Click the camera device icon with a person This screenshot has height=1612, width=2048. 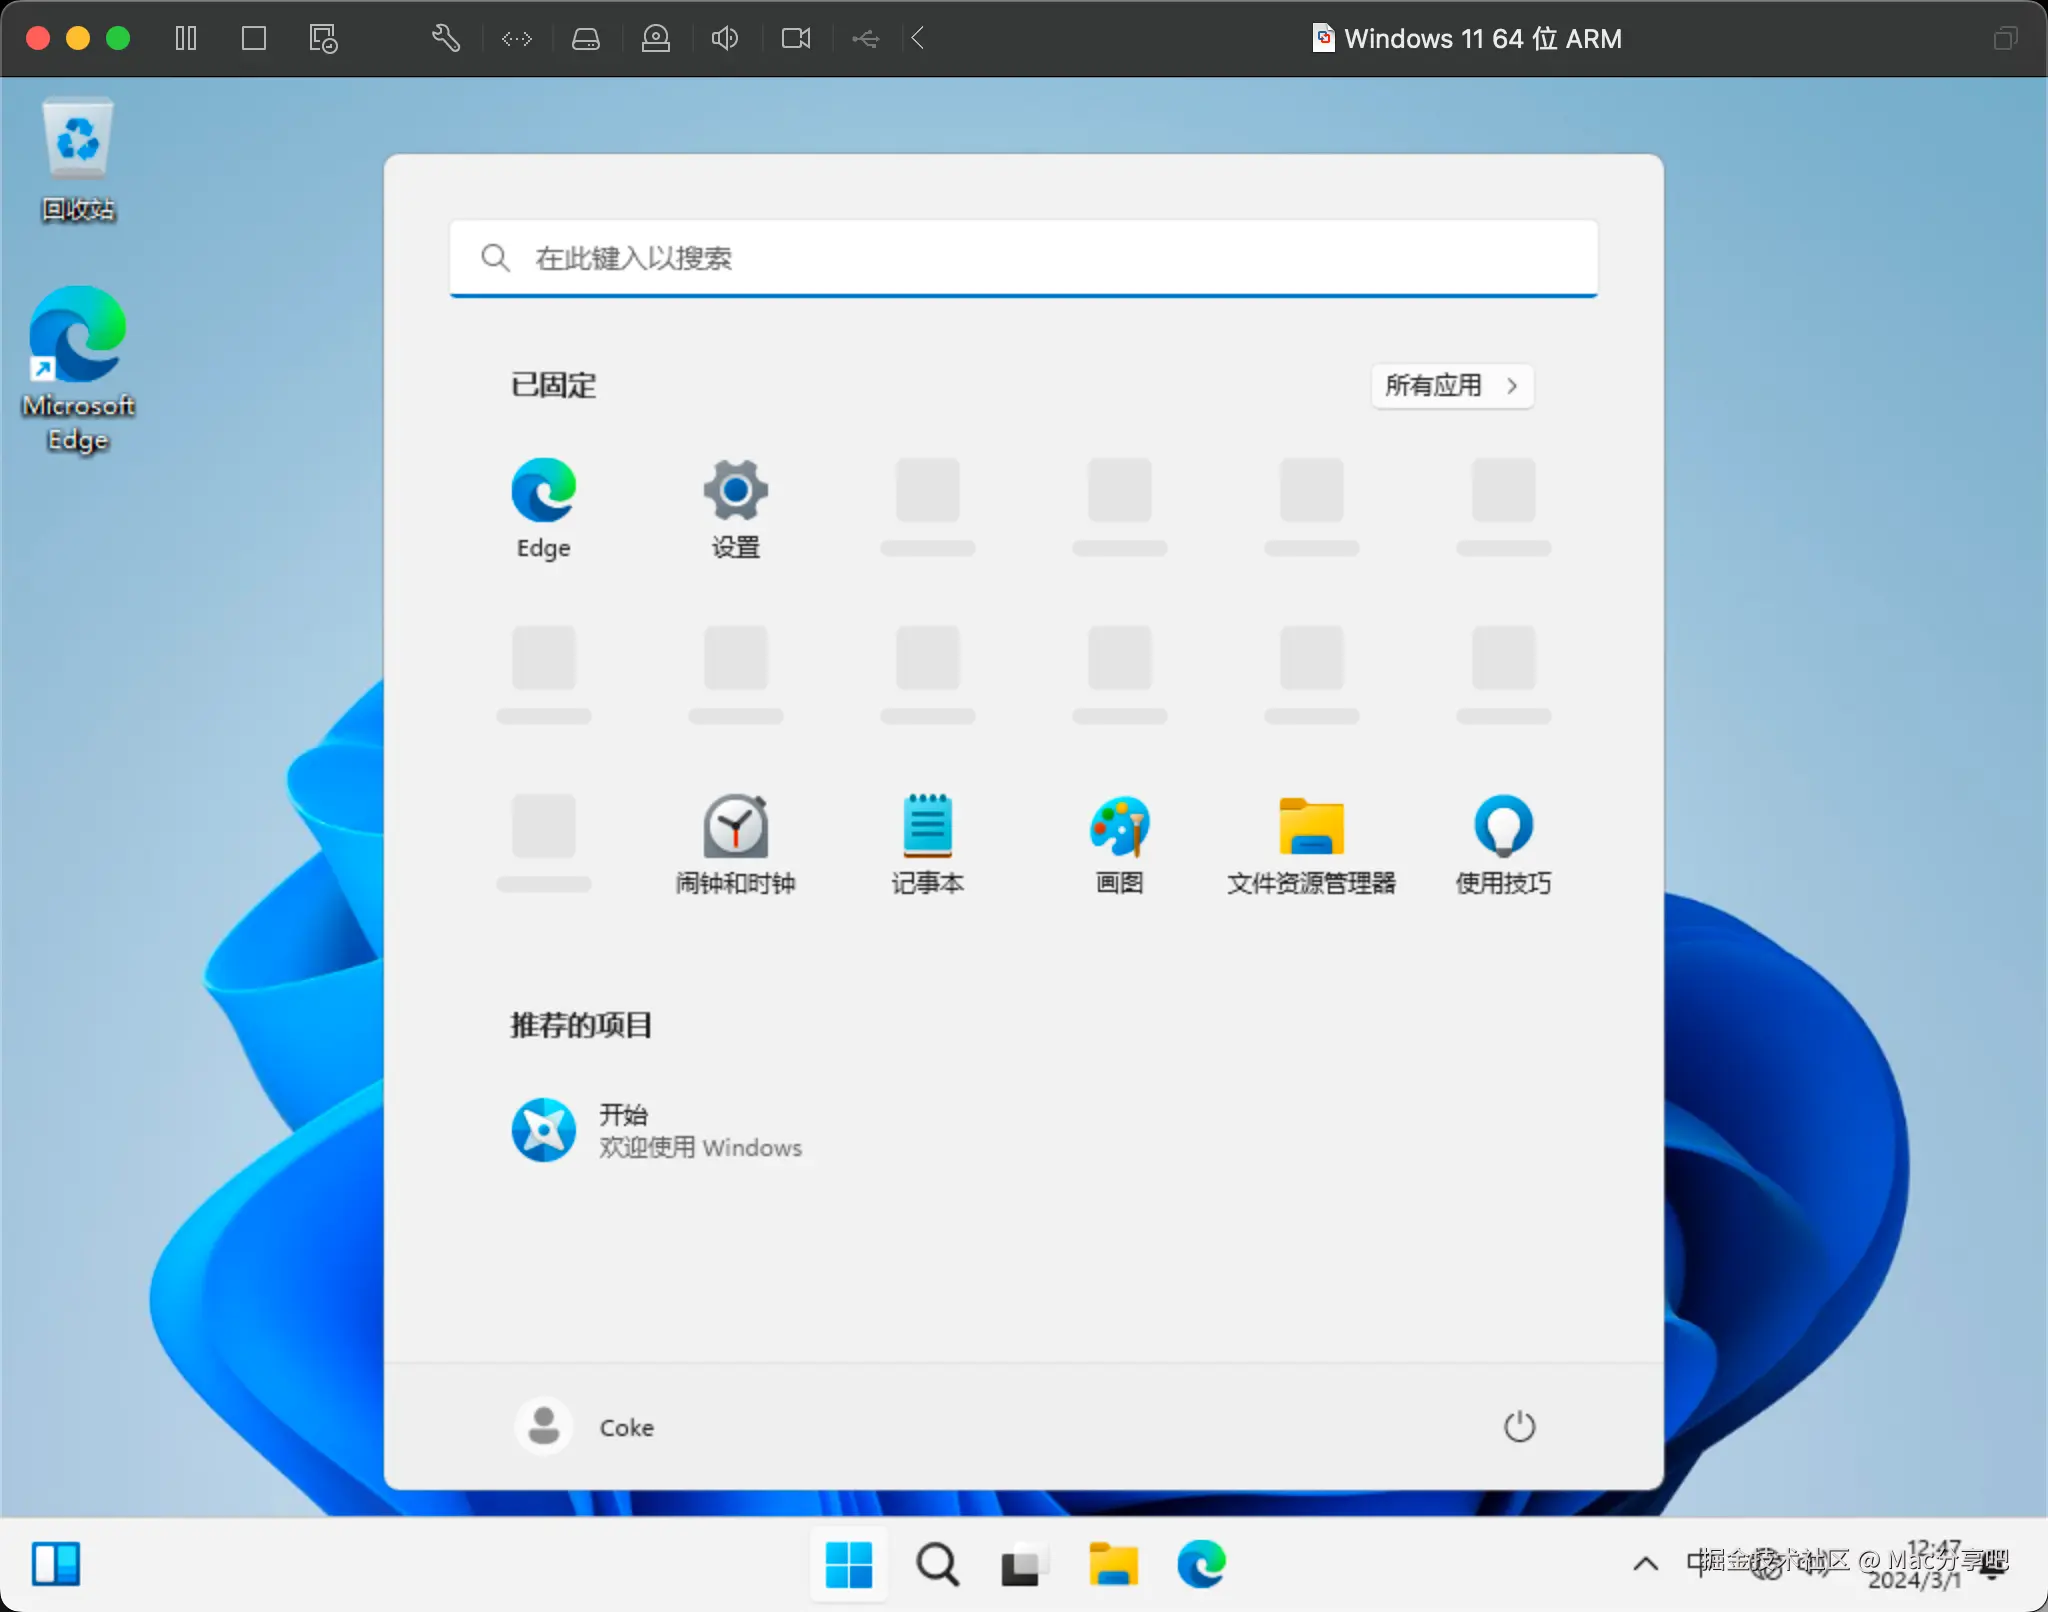pos(656,38)
